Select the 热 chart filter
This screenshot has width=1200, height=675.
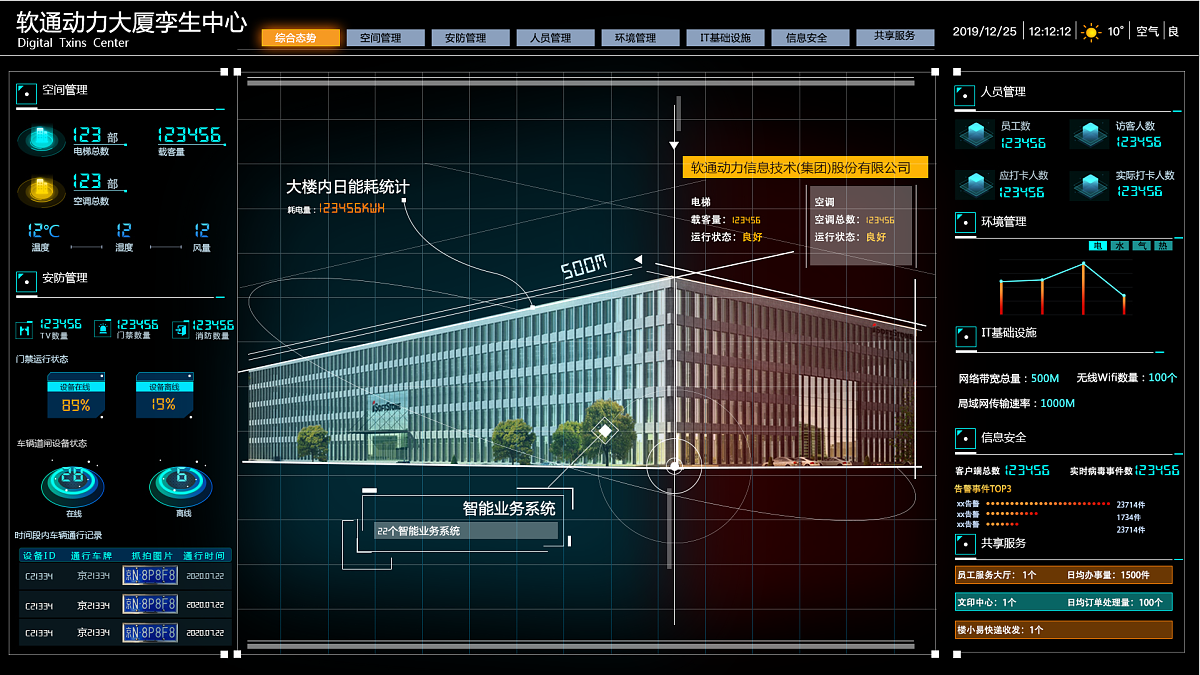pos(1163,245)
